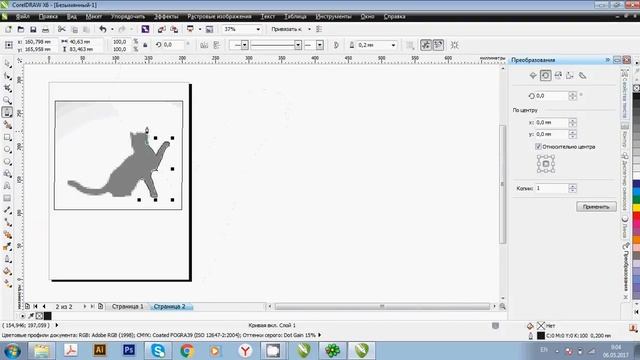
Task: Go to previous page arrow in navigator
Action: (44, 307)
